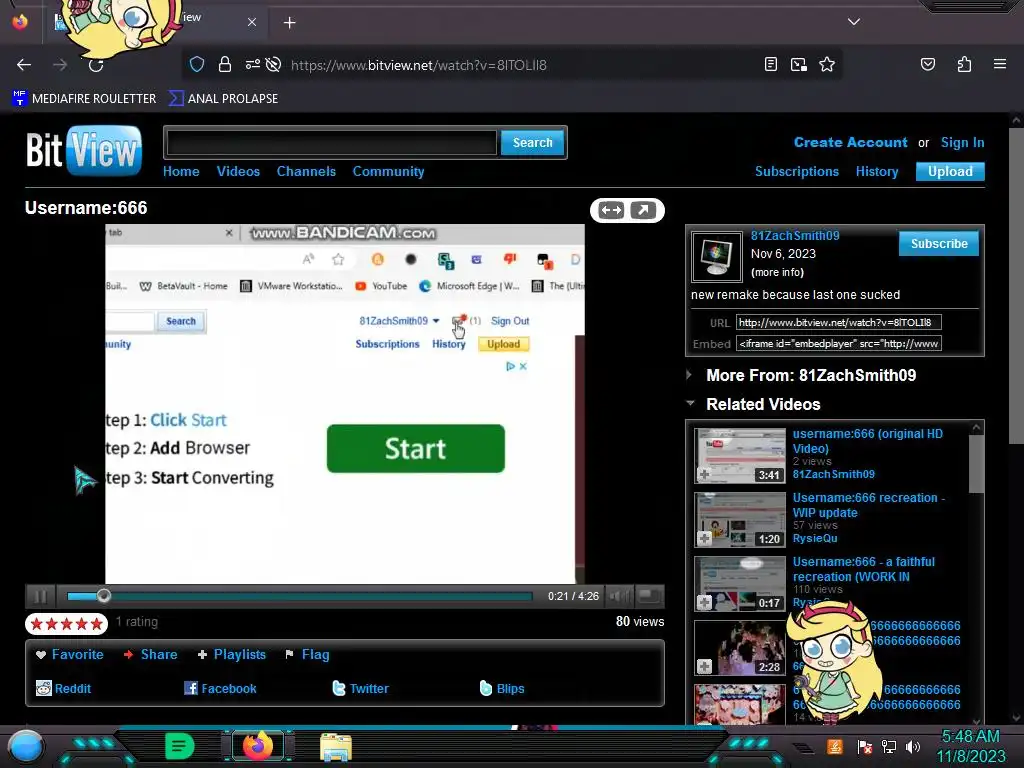Click the Create Account link
Image resolution: width=1024 pixels, height=768 pixels.
[850, 142]
